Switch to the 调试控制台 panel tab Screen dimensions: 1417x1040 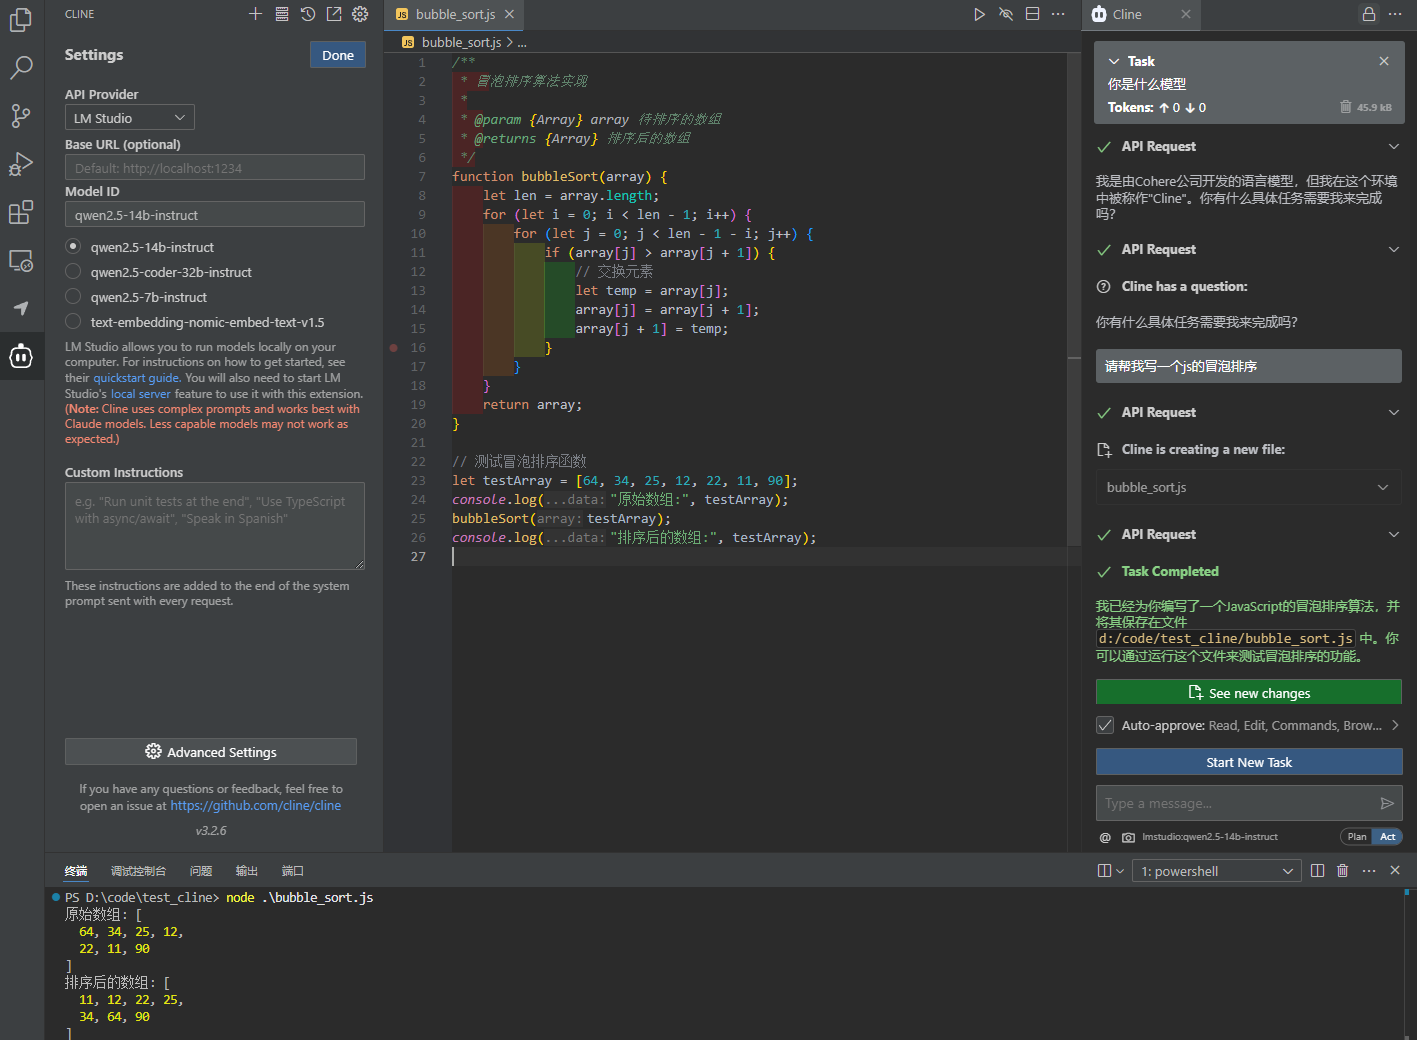138,871
